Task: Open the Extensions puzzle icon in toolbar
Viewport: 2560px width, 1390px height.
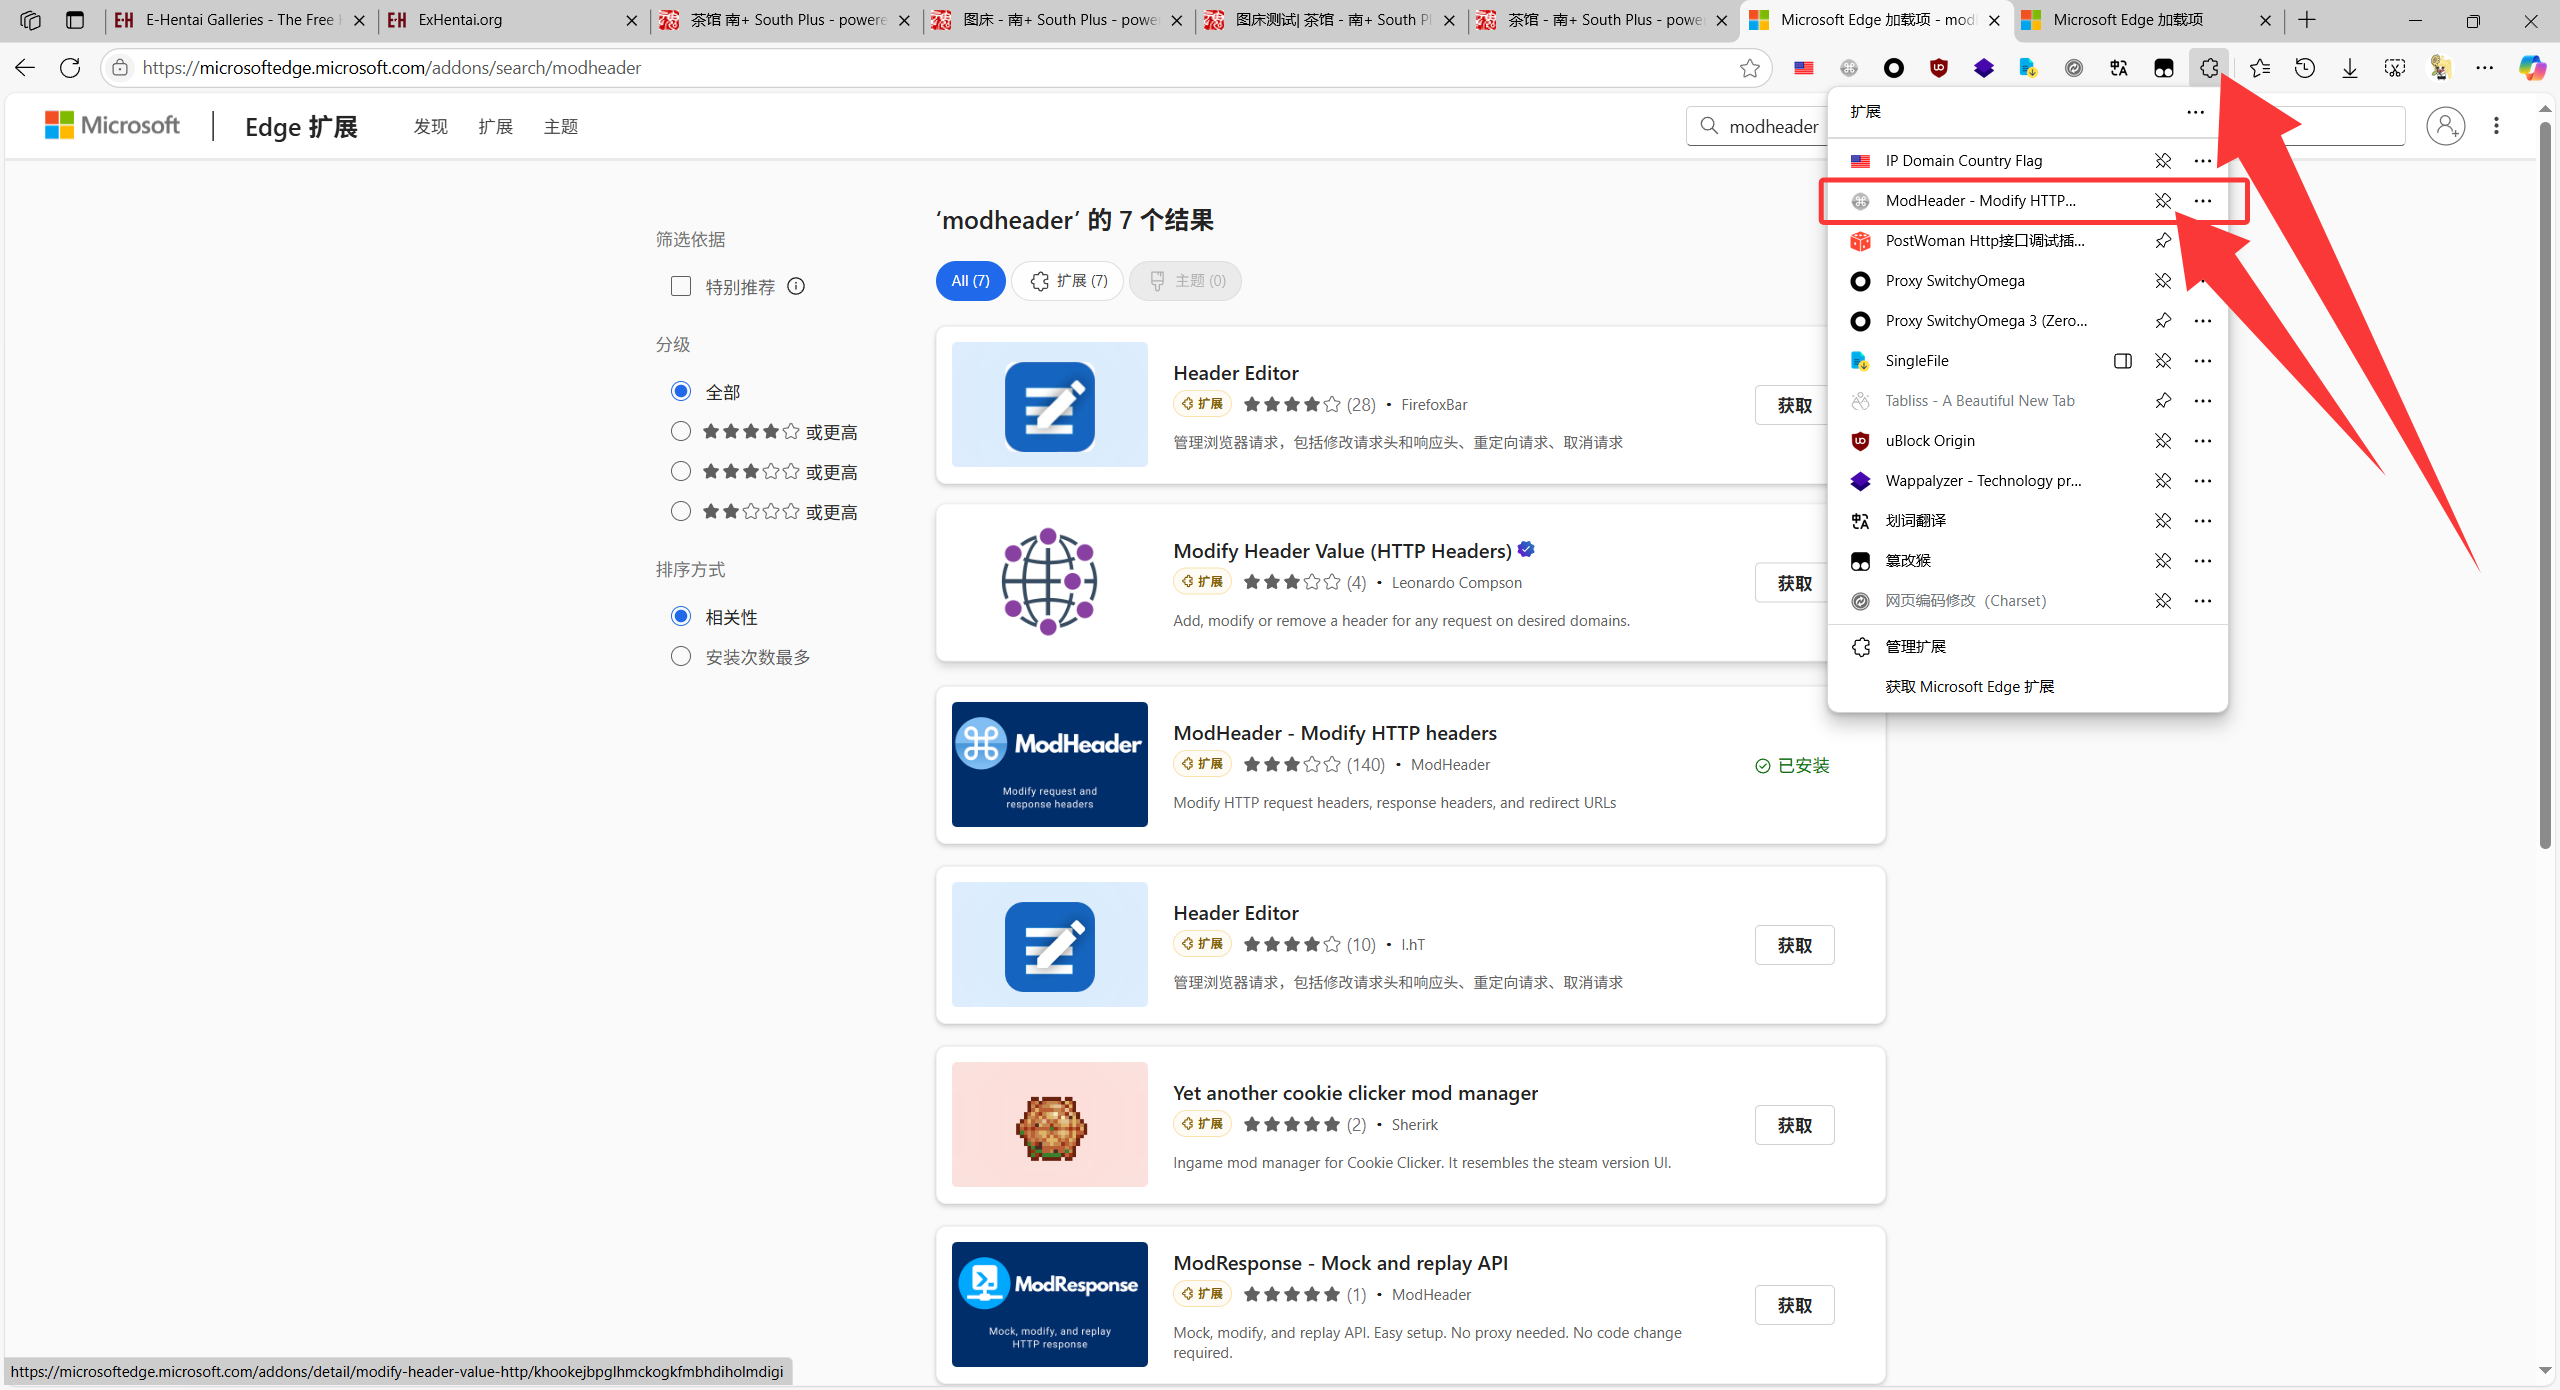Action: tap(2209, 68)
